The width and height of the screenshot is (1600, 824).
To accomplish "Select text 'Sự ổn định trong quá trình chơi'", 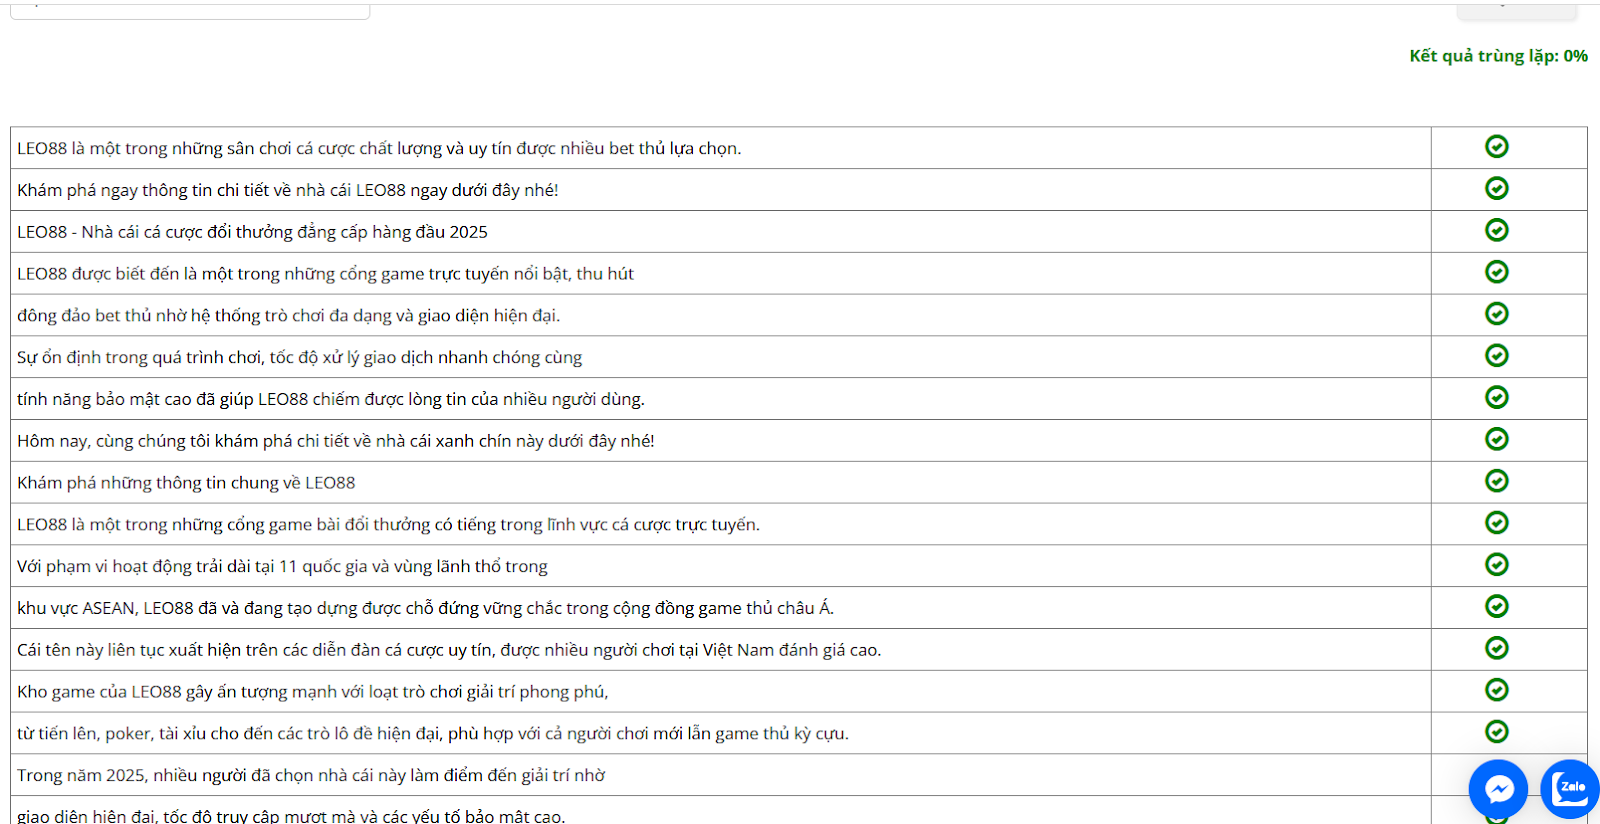I will click(x=141, y=358).
